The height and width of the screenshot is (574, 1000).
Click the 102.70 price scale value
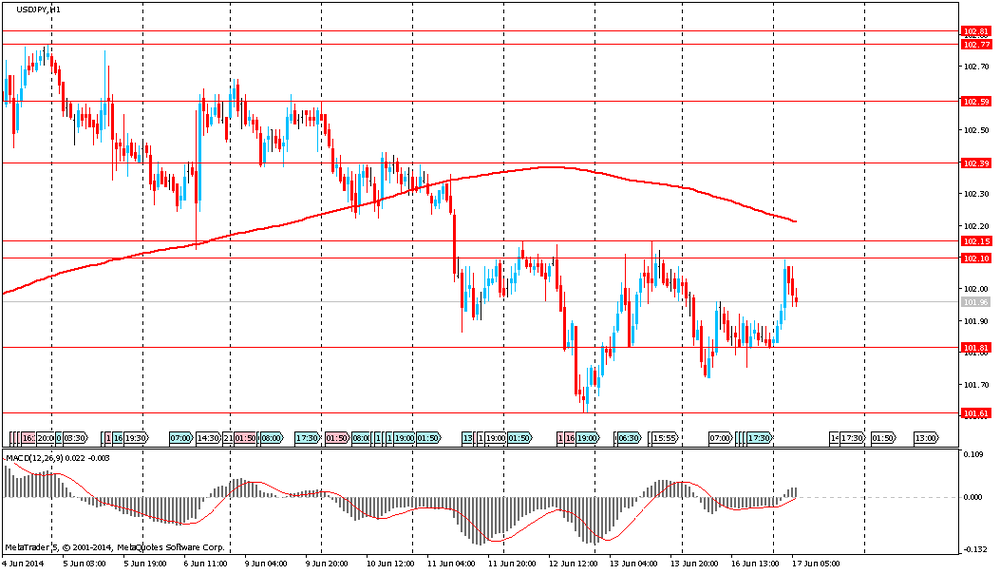[x=976, y=66]
